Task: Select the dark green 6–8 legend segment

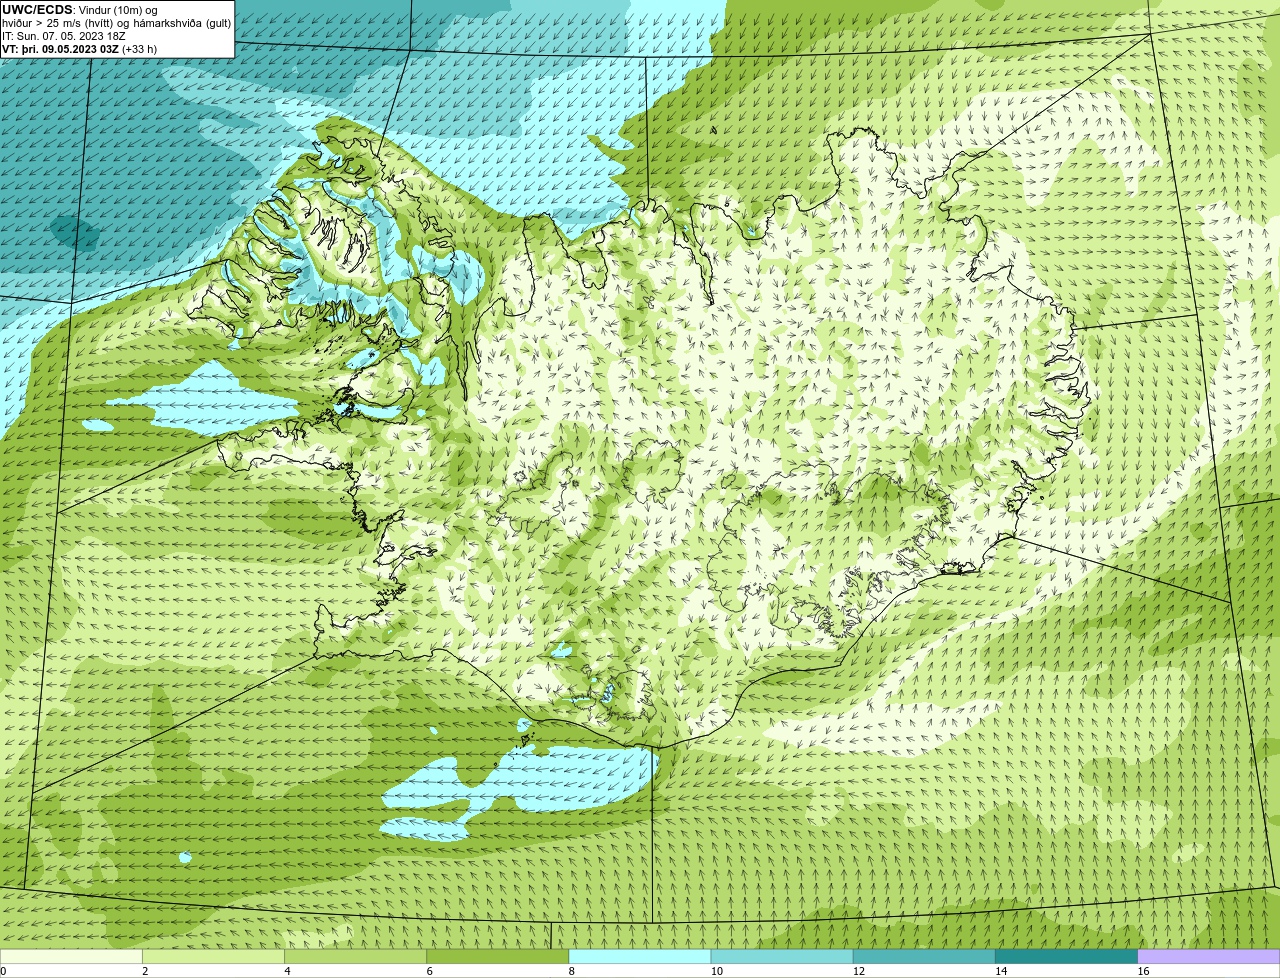Action: tap(497, 957)
